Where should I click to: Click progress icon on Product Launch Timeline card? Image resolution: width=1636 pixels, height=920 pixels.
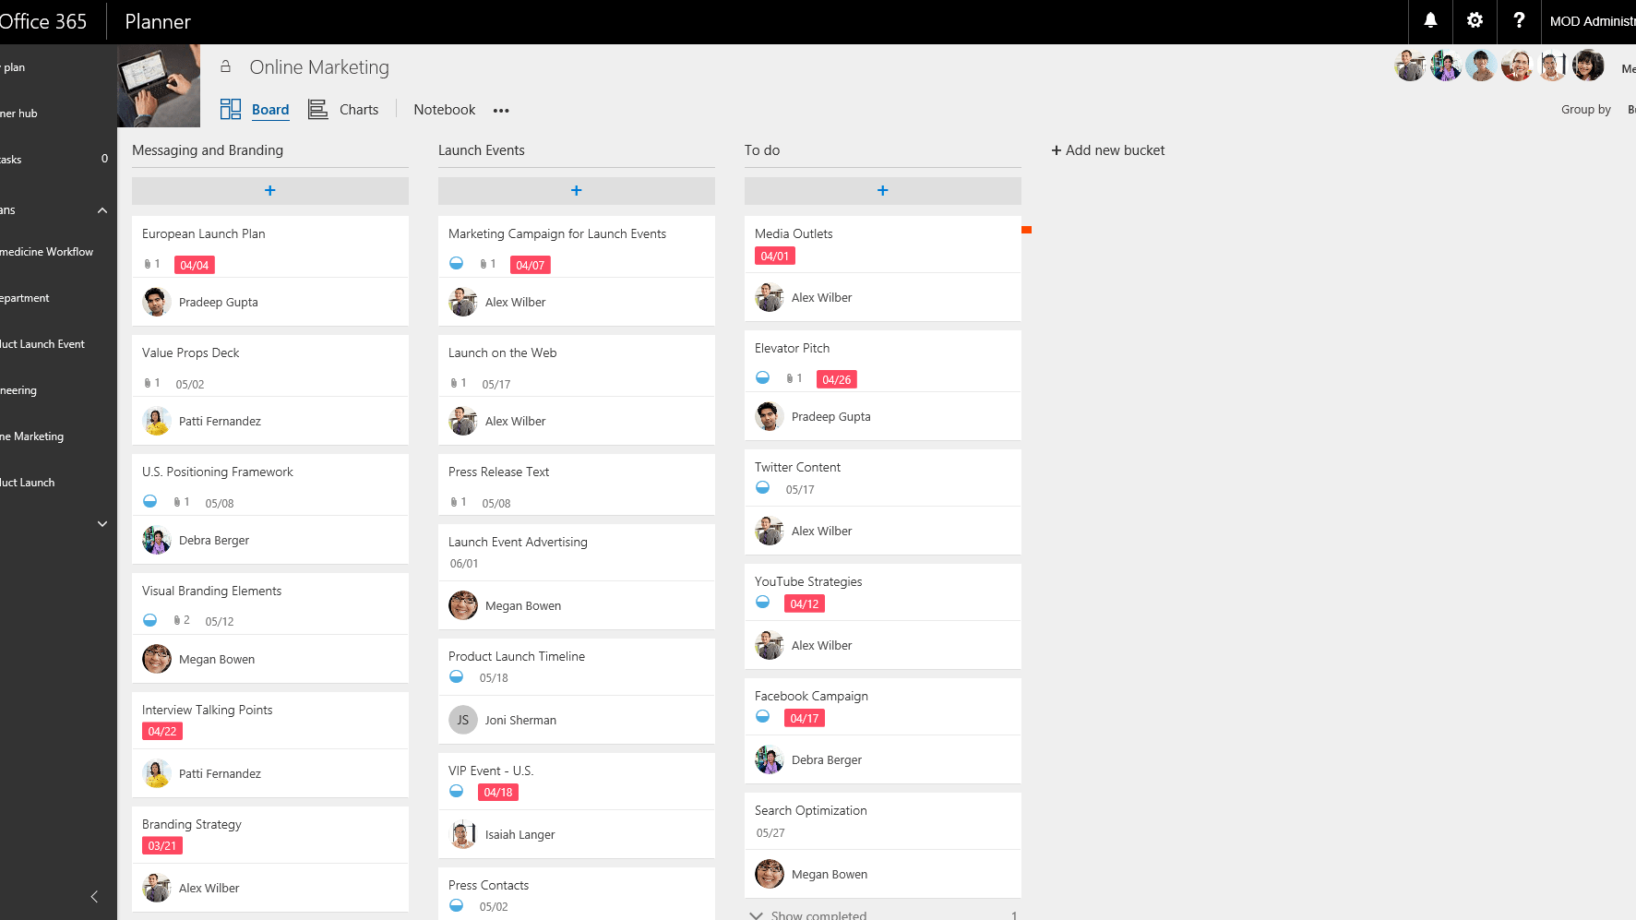[456, 677]
